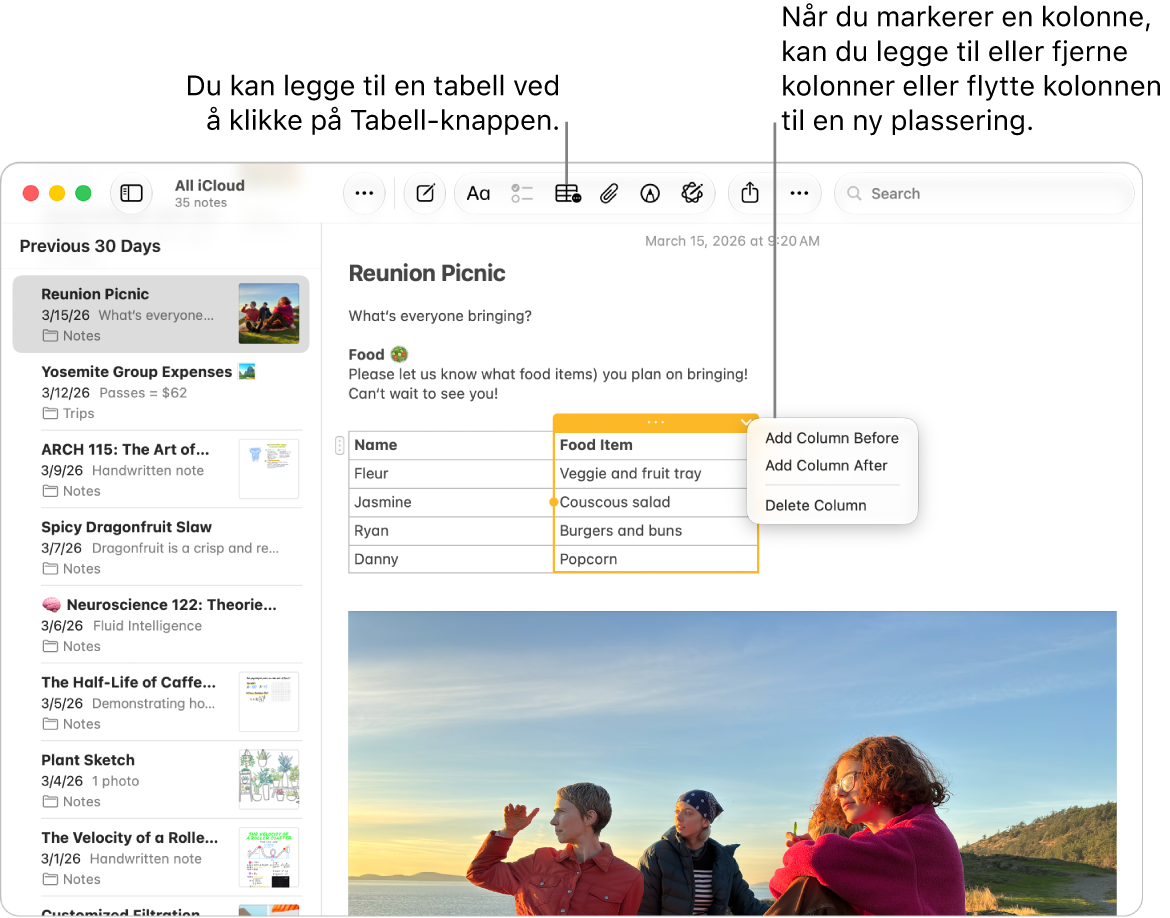This screenshot has width=1170, height=918.
Task: Click the Danny table cell
Action: coord(451,559)
